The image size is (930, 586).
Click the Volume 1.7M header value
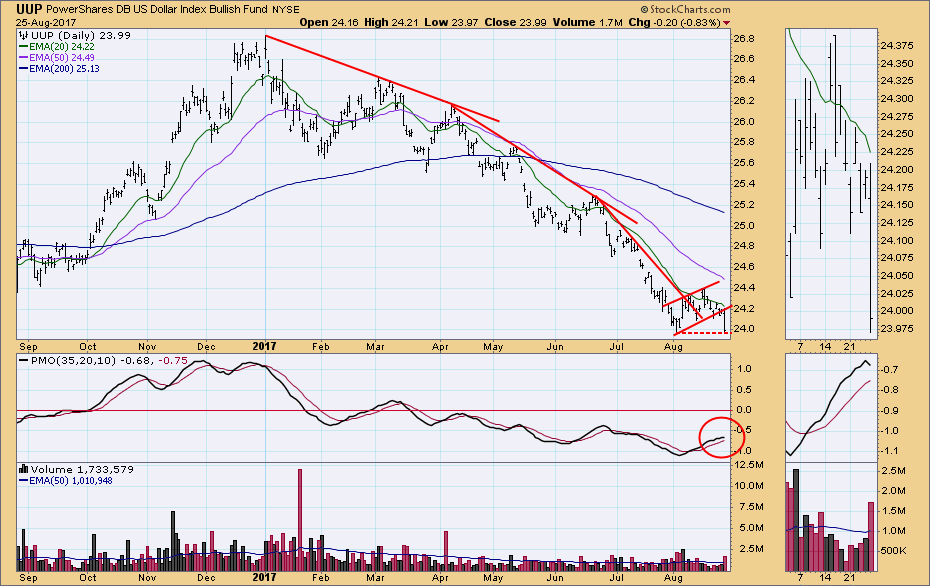coord(588,23)
